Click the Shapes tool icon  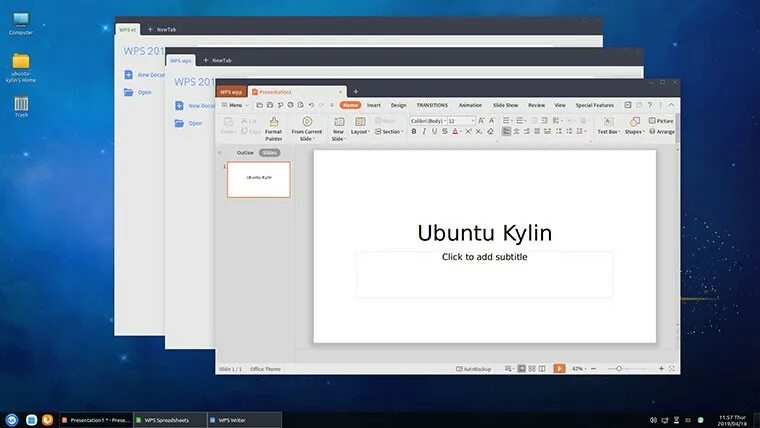point(634,121)
